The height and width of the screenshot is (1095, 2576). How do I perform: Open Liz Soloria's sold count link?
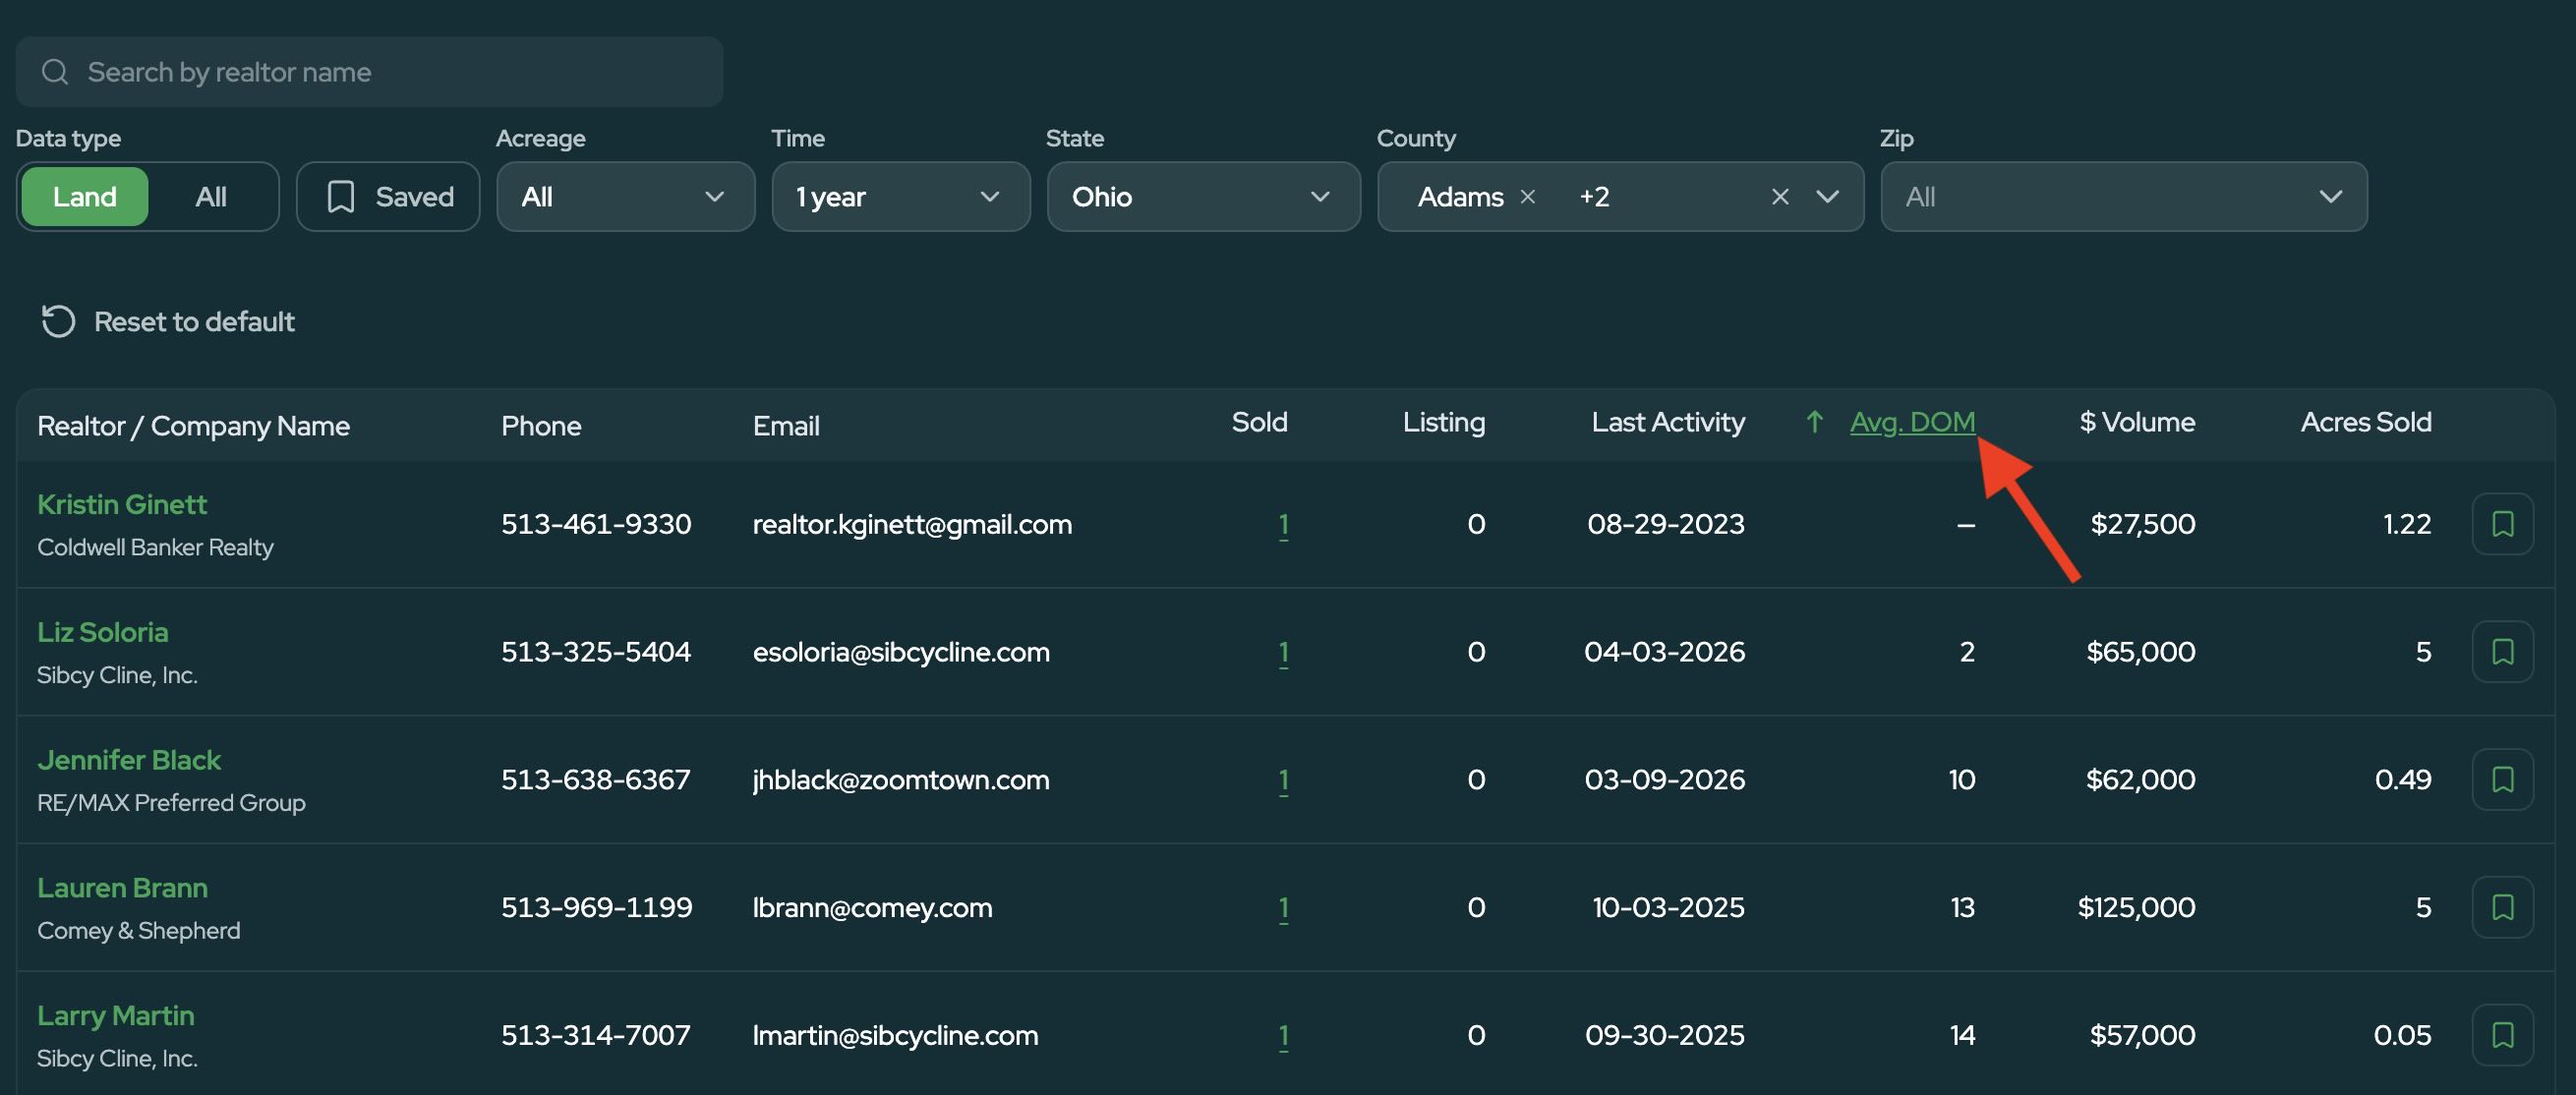(x=1283, y=653)
